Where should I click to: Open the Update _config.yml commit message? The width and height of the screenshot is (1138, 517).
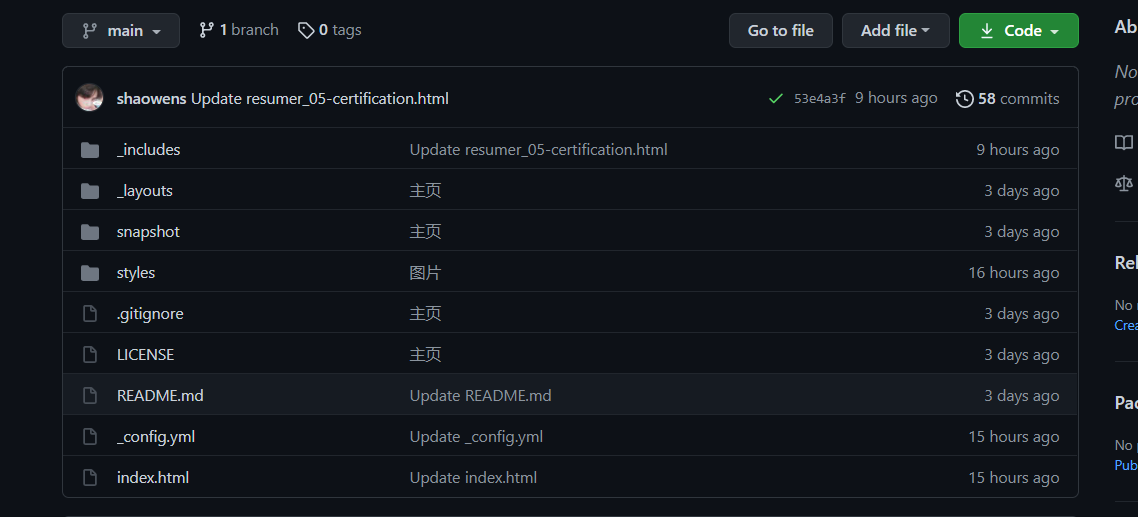[476, 437]
